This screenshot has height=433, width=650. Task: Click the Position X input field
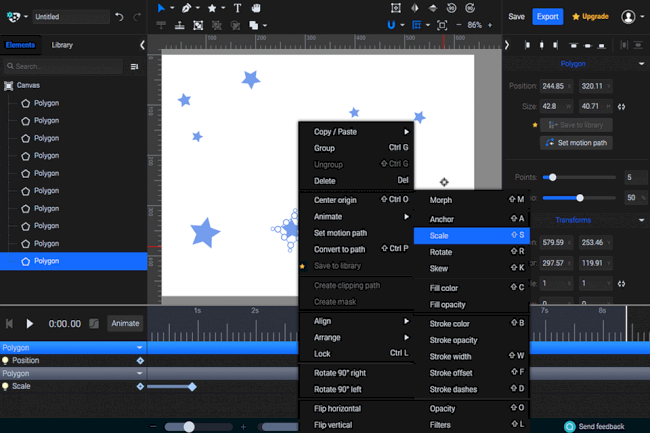coord(555,86)
